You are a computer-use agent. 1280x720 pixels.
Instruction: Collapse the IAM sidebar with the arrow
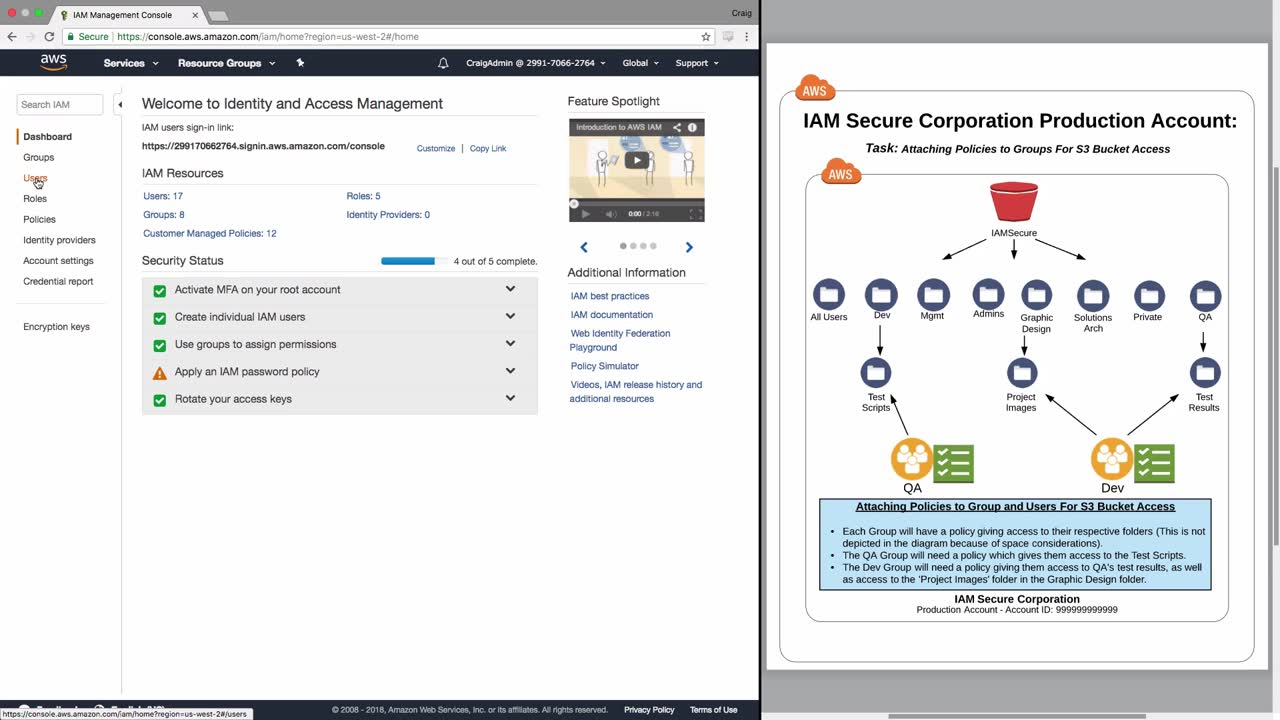(x=119, y=104)
